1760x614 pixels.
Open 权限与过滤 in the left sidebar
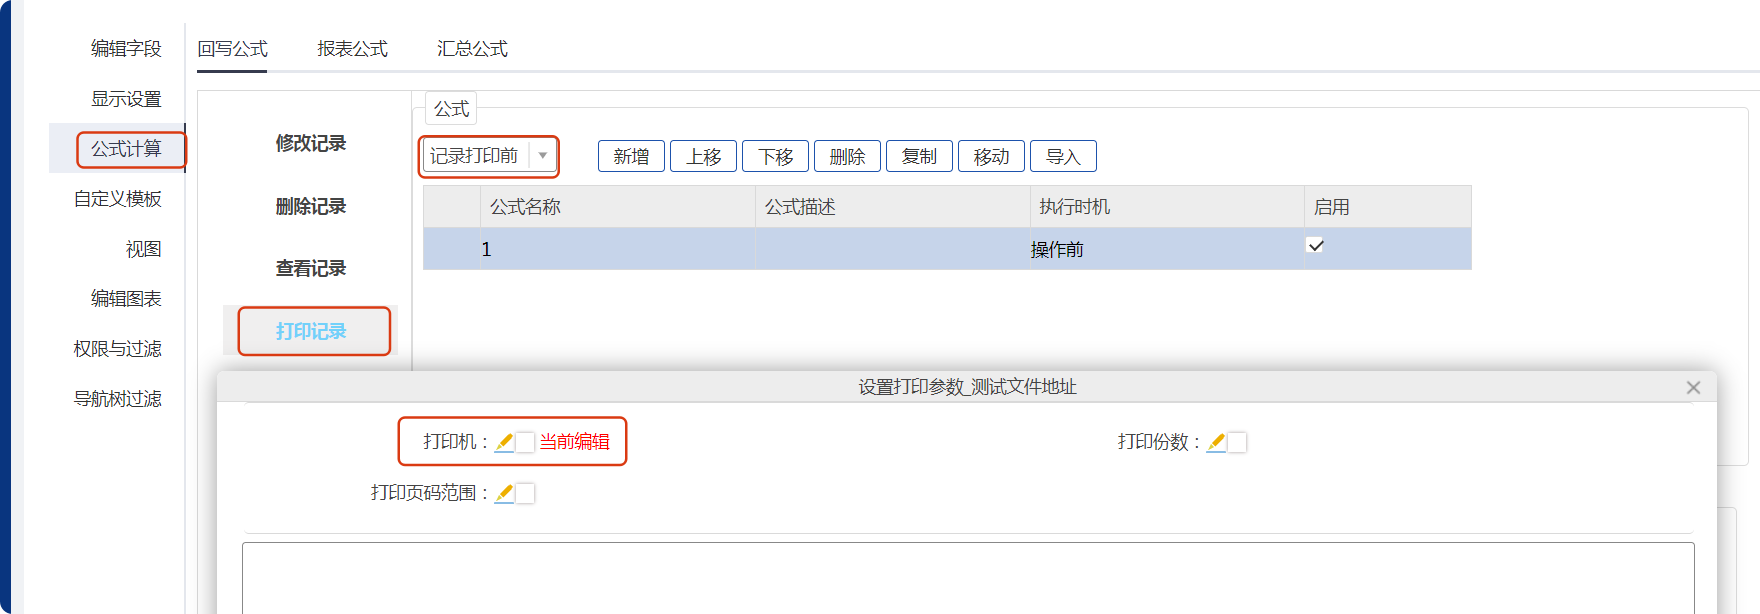click(x=117, y=349)
